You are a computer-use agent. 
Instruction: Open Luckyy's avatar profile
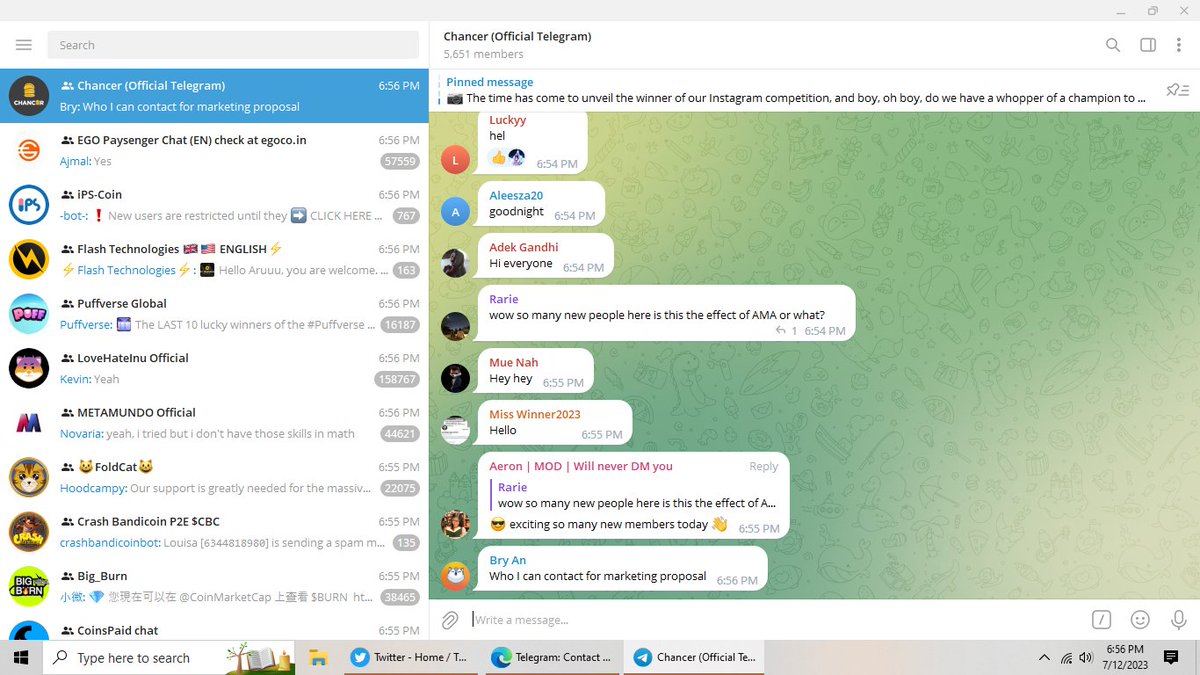[x=455, y=159]
